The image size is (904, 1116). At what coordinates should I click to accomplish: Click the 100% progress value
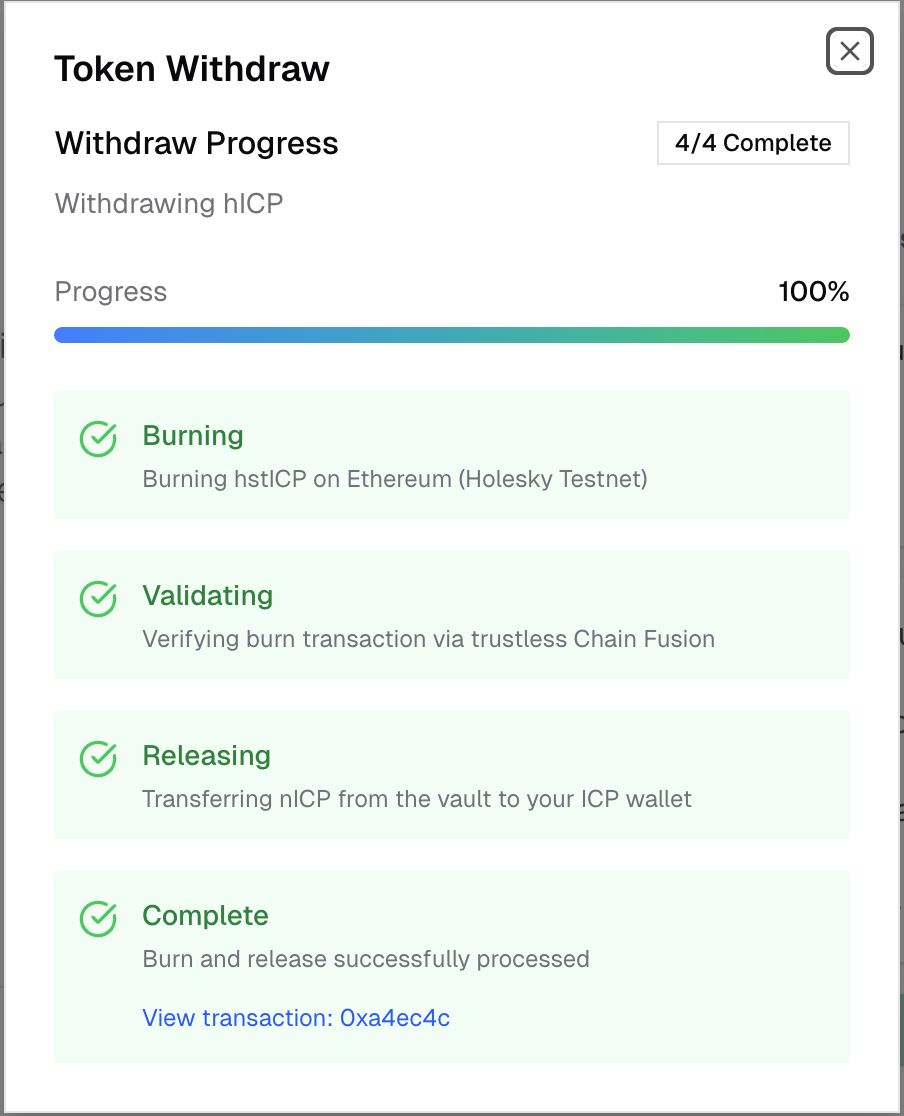(813, 292)
